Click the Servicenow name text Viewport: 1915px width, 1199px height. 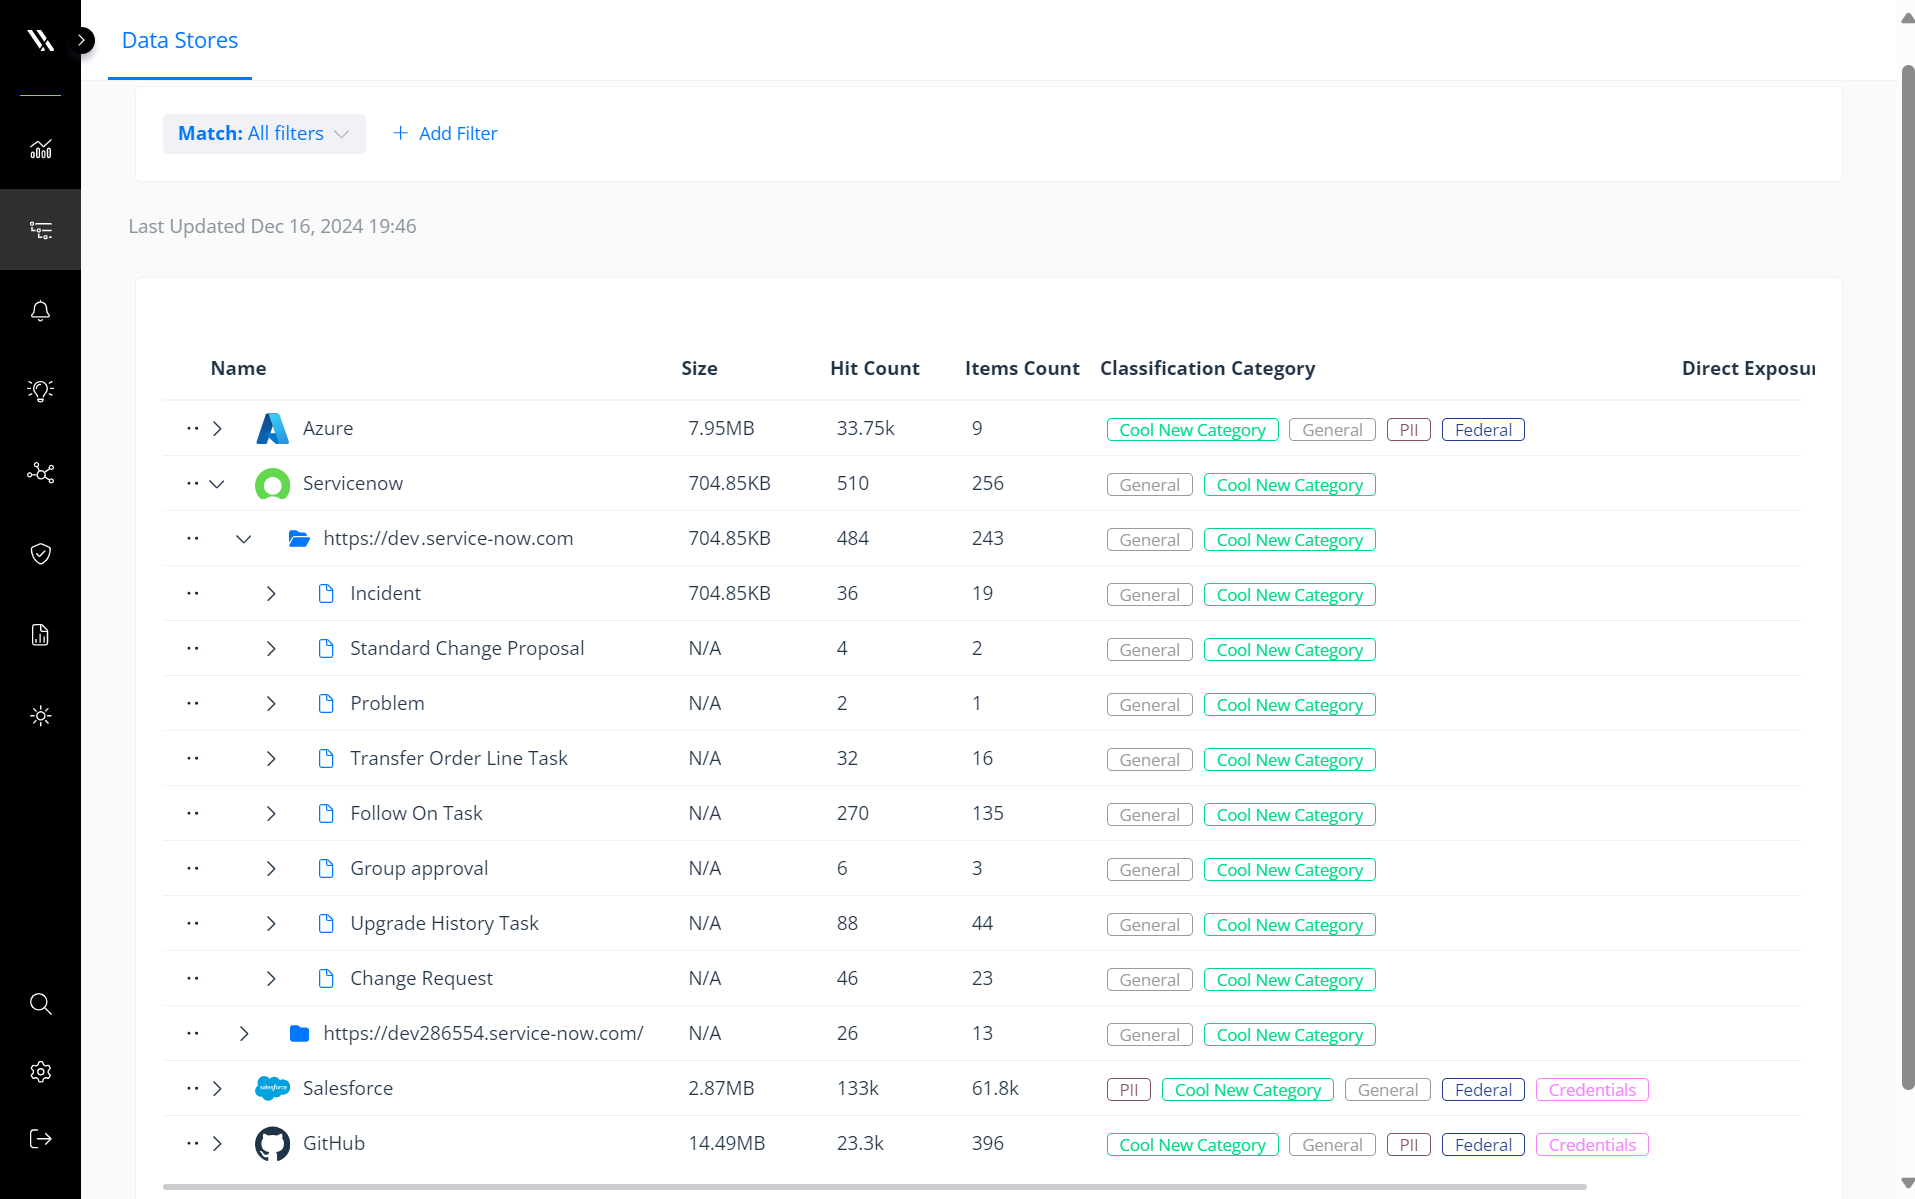pyautogui.click(x=353, y=483)
